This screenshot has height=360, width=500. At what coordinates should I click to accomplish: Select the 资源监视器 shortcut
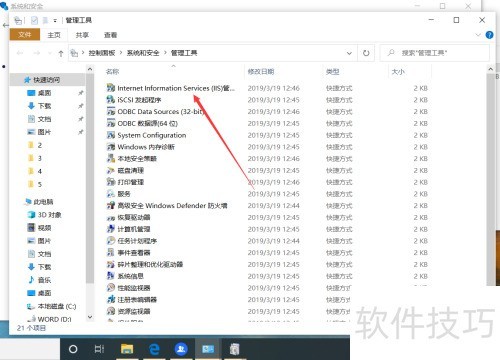(128, 311)
